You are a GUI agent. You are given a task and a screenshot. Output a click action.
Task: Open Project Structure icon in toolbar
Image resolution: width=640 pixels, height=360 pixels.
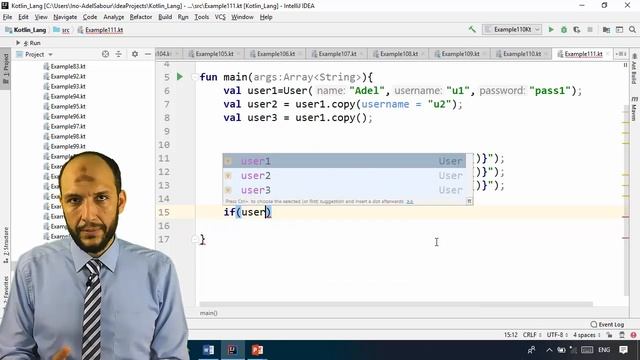click(x=607, y=29)
